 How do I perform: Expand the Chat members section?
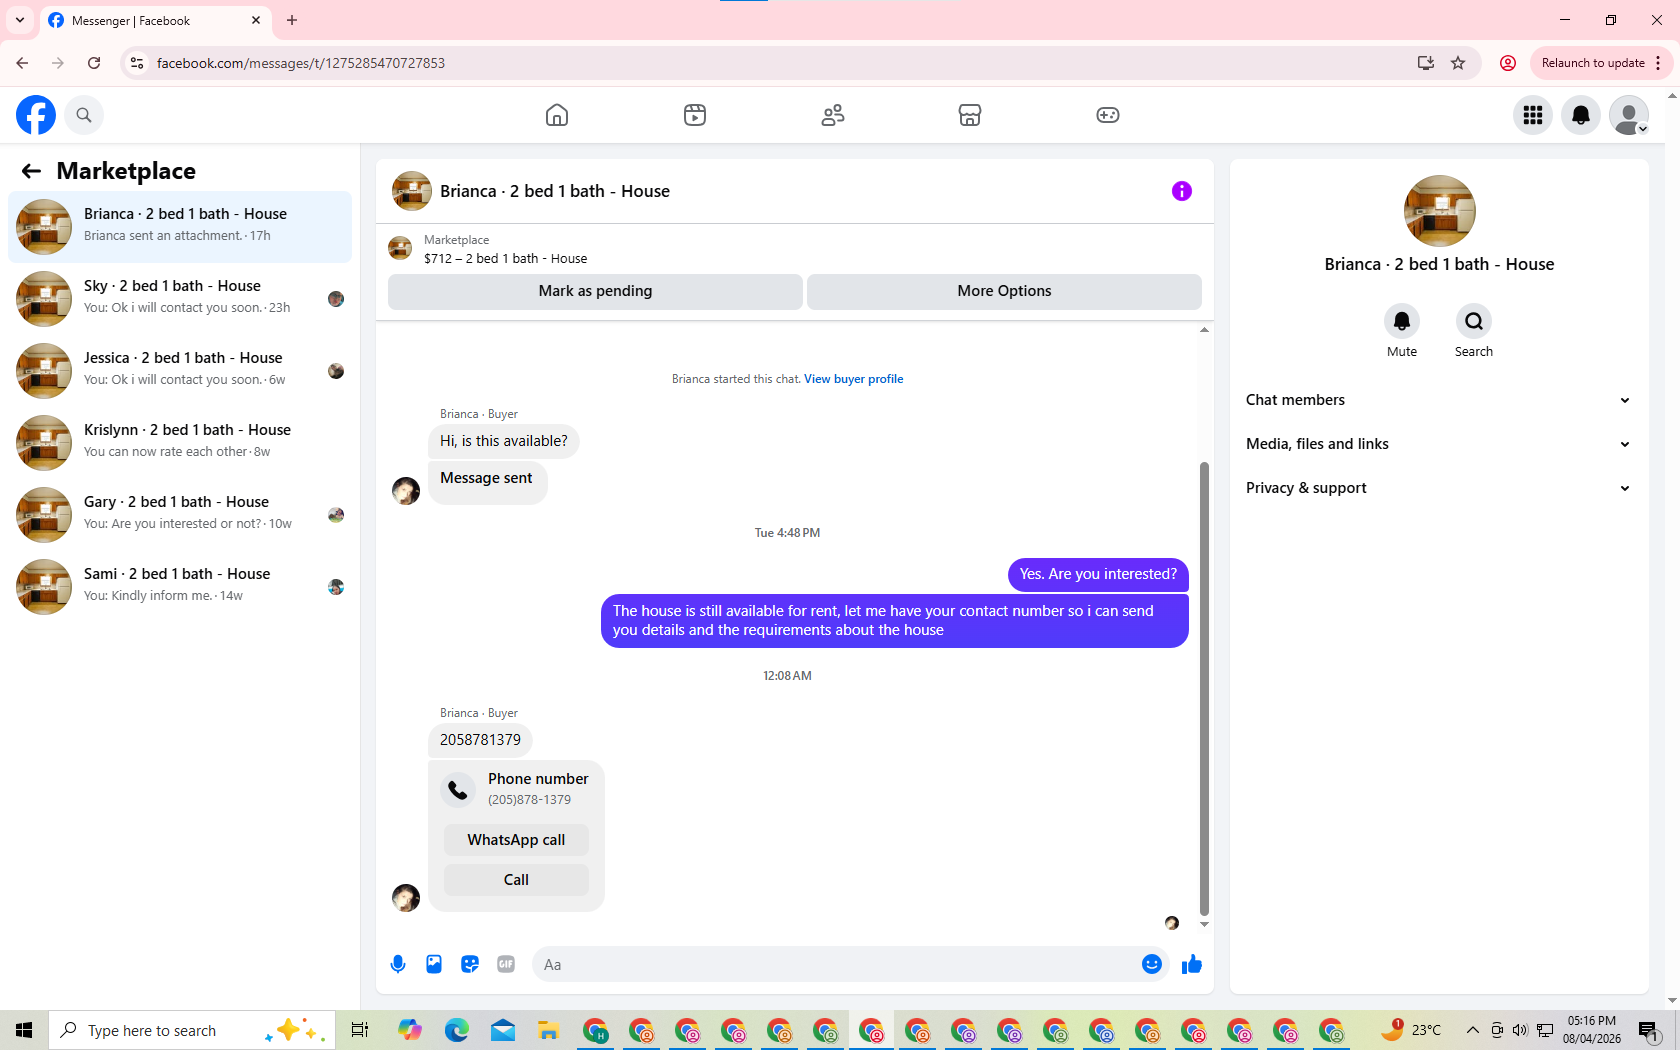[1439, 400]
